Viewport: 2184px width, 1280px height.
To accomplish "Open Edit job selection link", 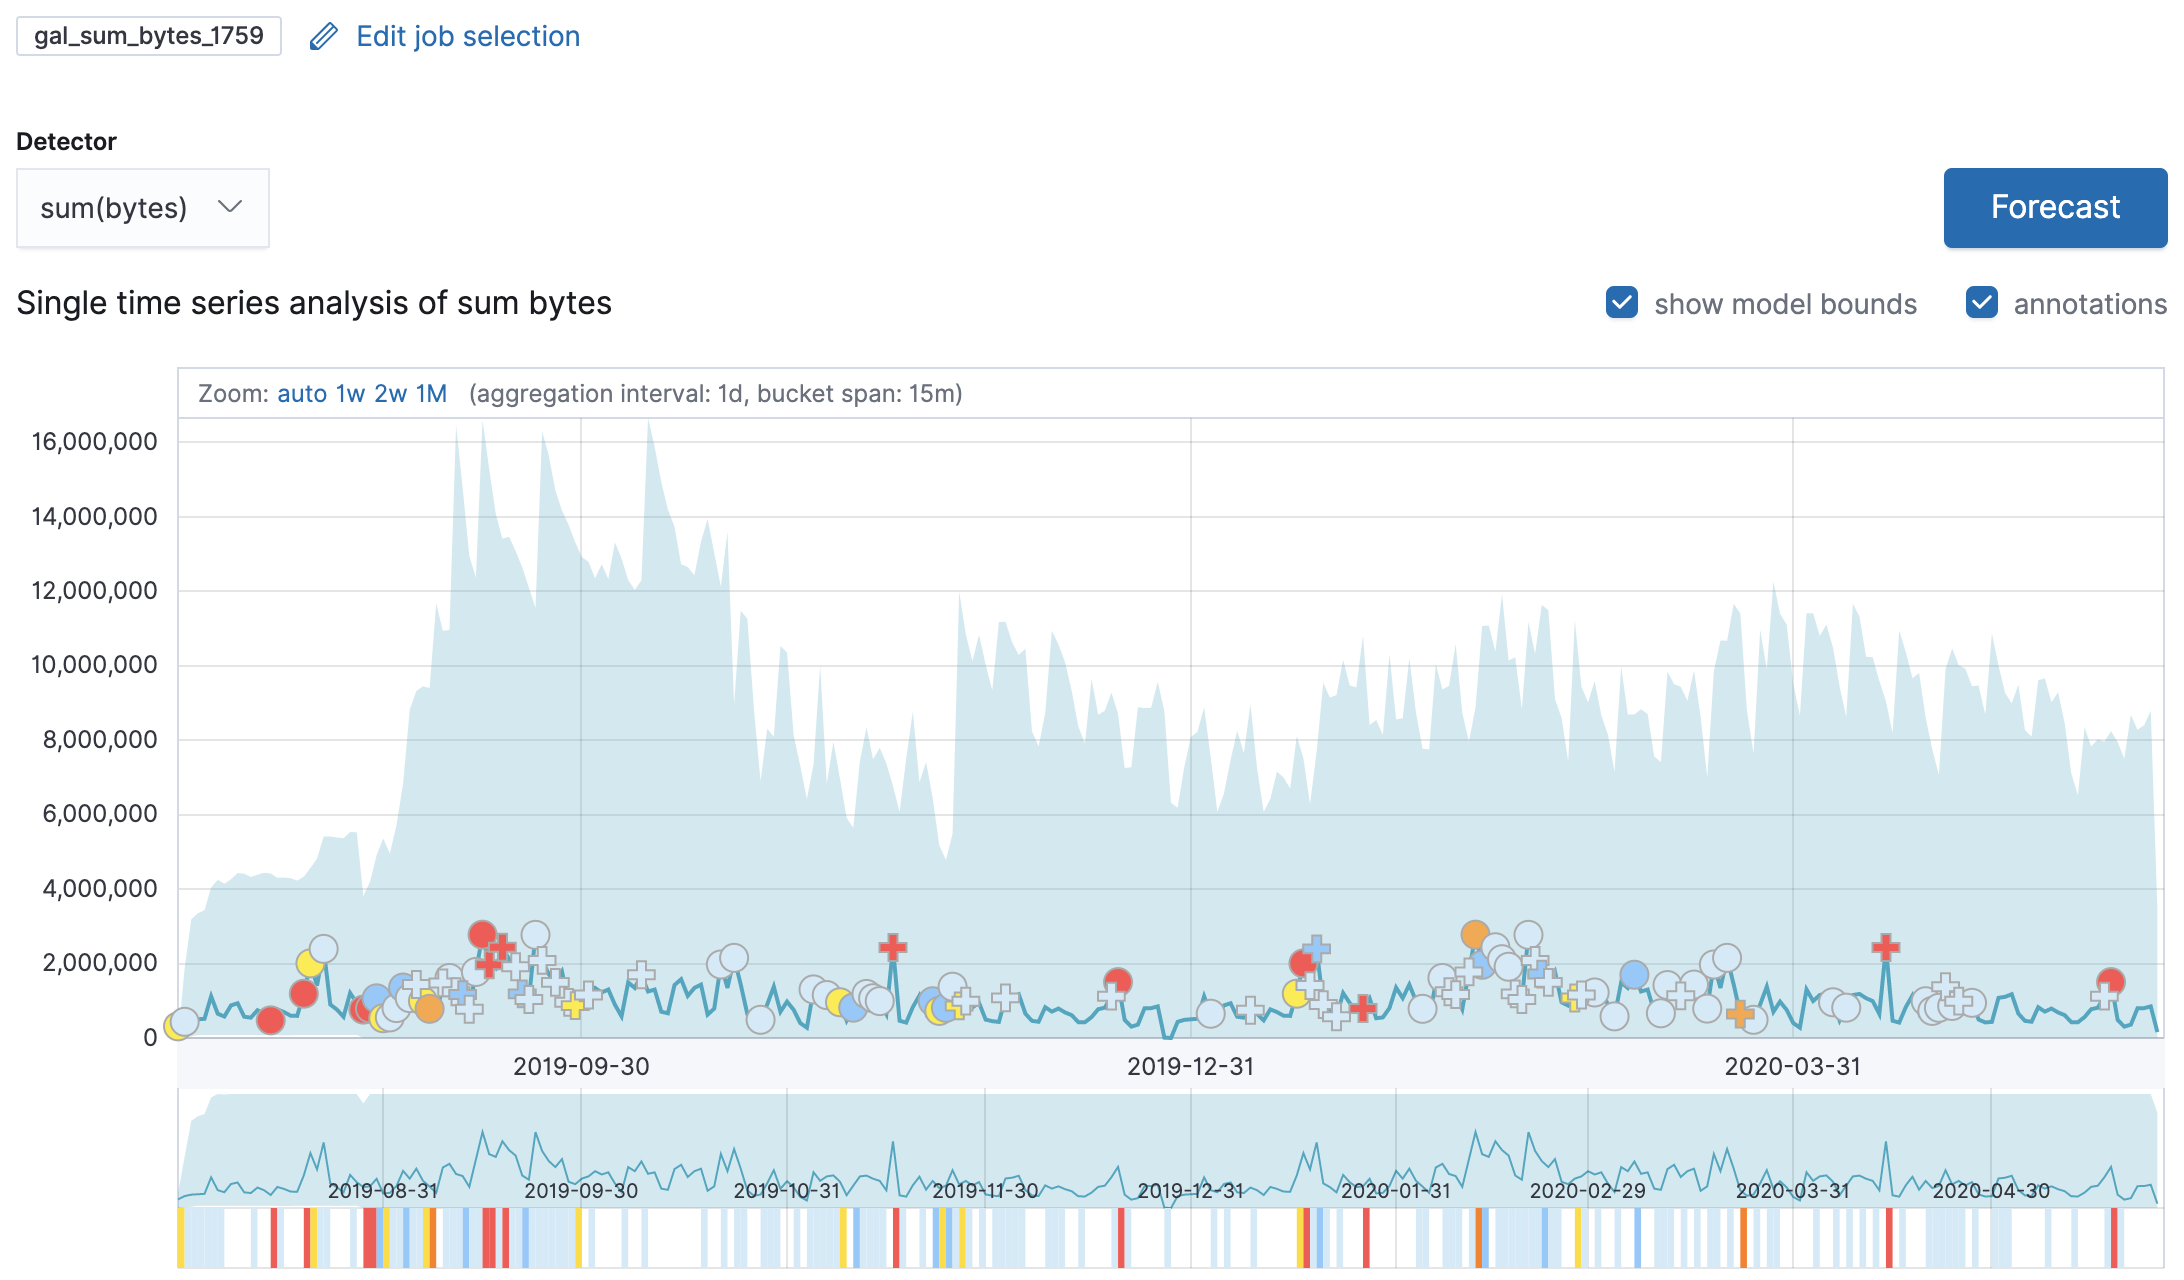I will 467,37.
